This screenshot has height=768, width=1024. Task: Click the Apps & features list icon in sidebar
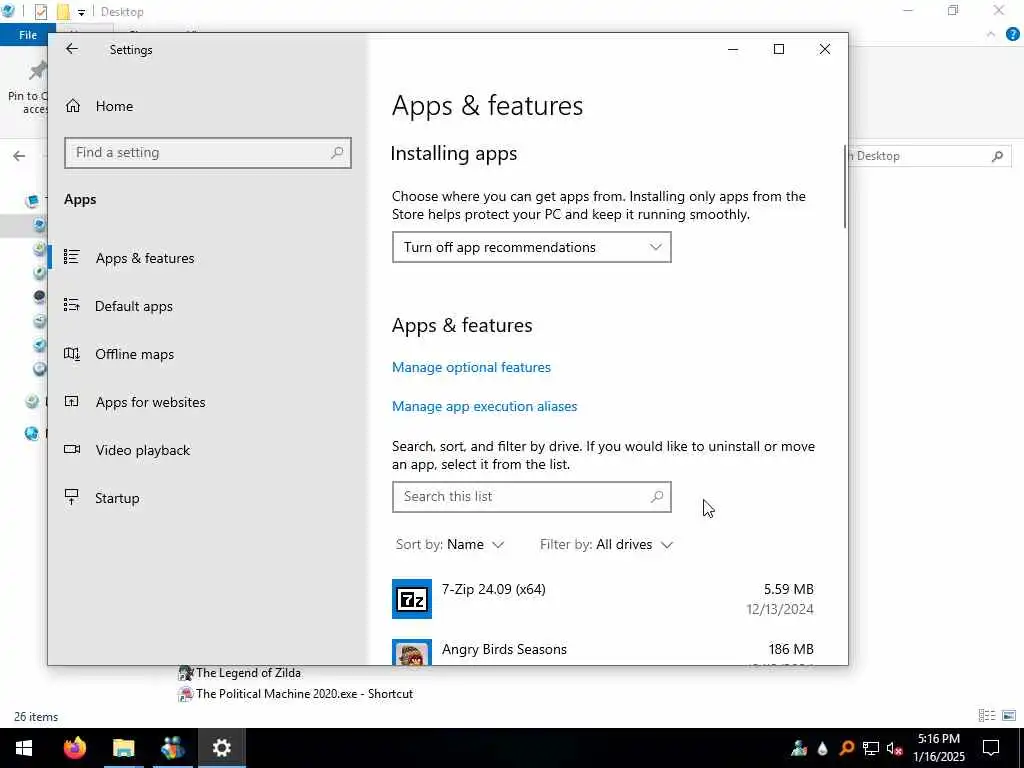(72, 257)
